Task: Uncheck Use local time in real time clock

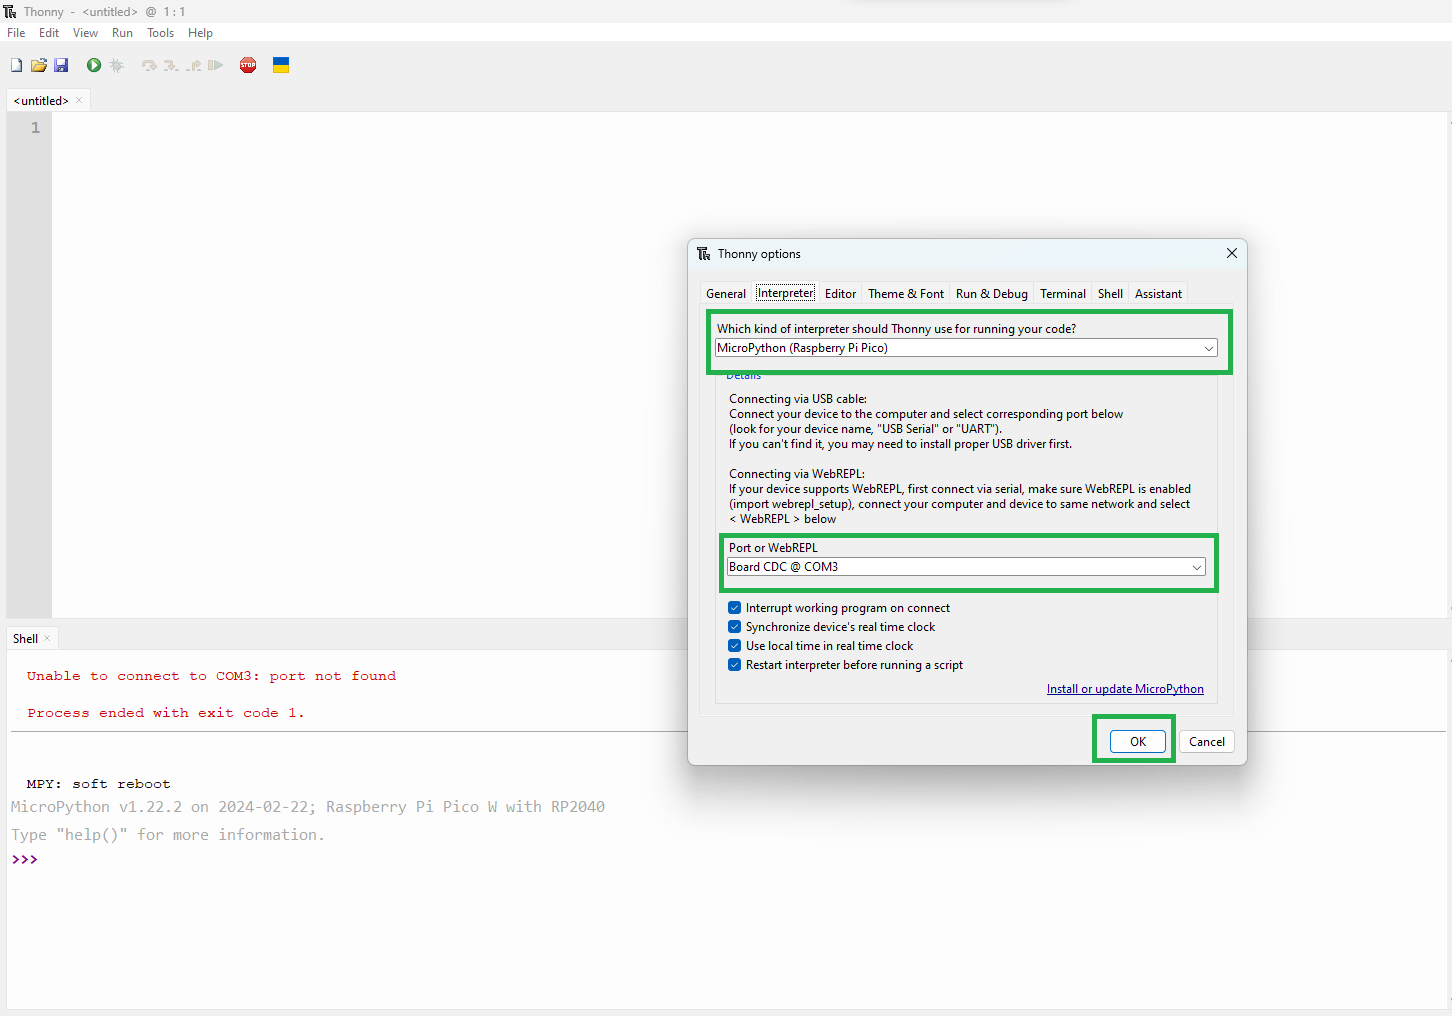Action: pos(734,645)
